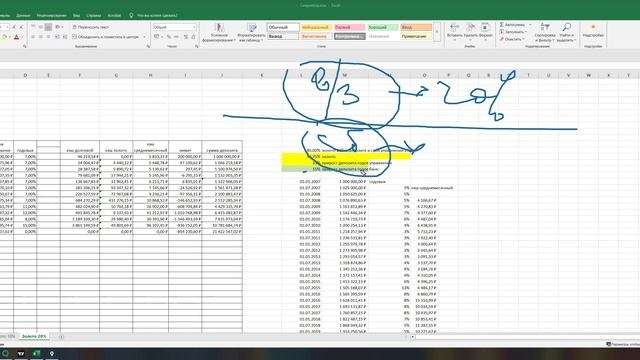Toggle Wrap text (Переносить текст)
This screenshot has width=640, height=360.
(90, 27)
